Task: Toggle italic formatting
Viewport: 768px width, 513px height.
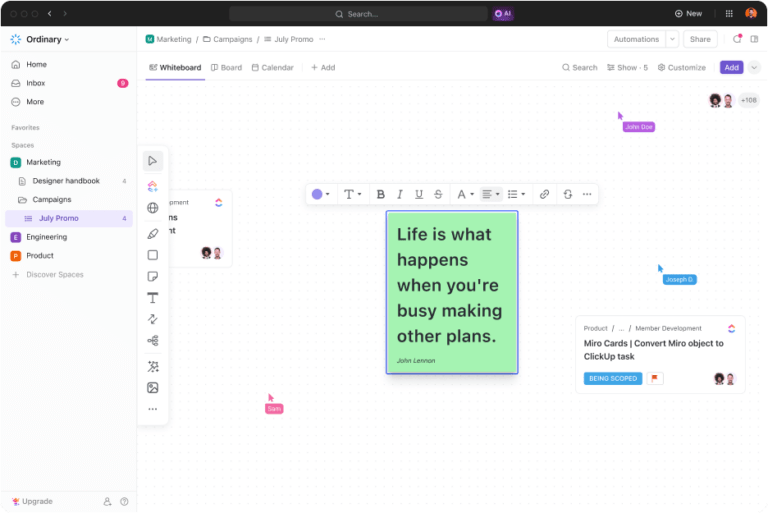Action: coord(400,194)
